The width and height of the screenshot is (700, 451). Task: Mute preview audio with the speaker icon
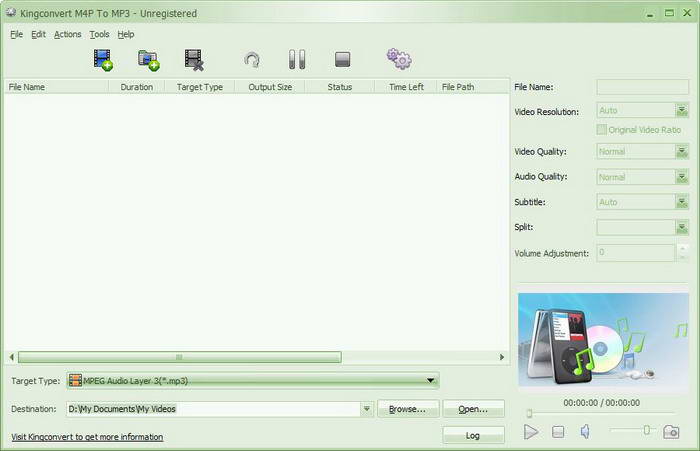585,431
